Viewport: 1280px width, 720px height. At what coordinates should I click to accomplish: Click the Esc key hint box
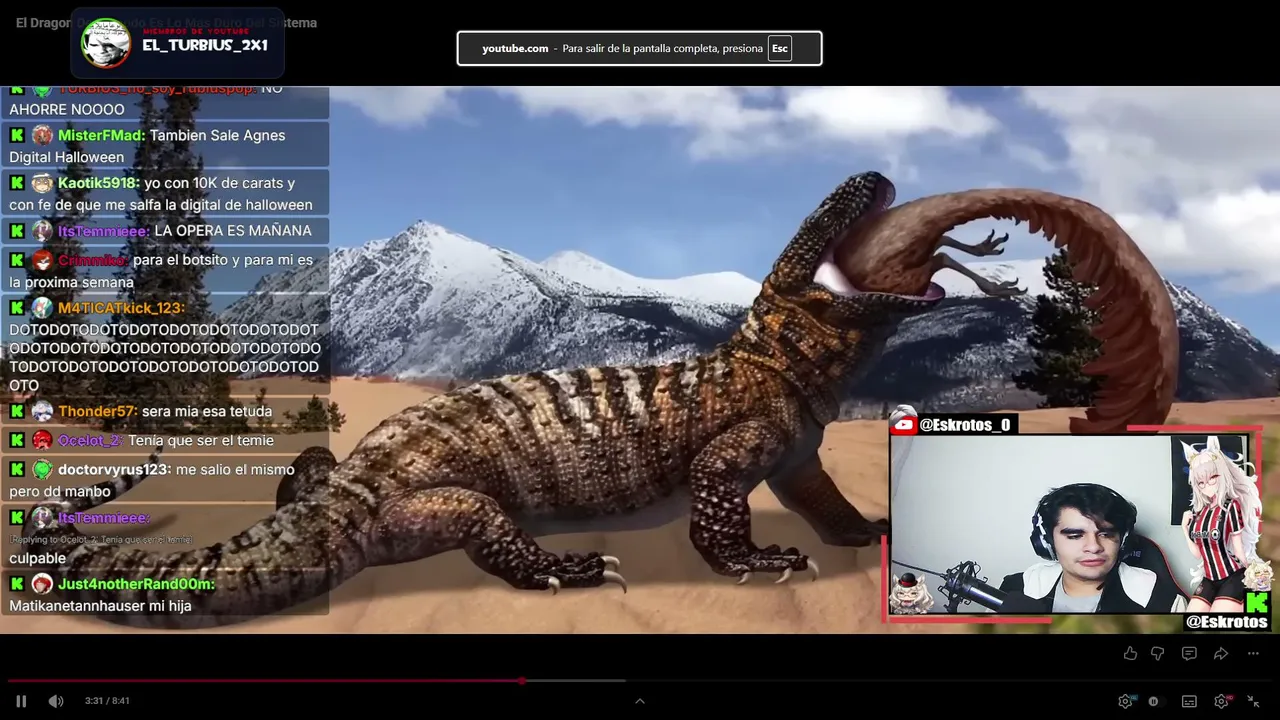coord(780,48)
